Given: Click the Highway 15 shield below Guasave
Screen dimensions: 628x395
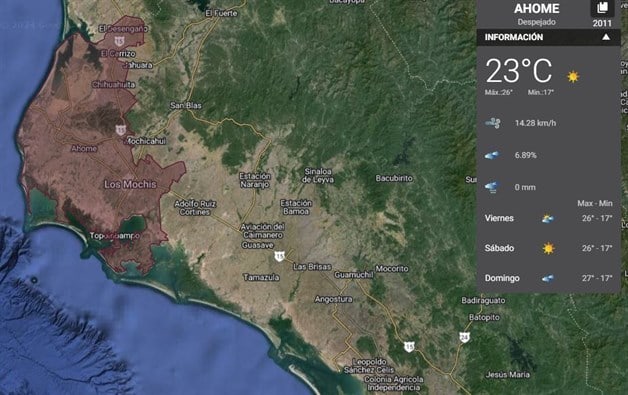Looking at the screenshot, I should (x=280, y=256).
